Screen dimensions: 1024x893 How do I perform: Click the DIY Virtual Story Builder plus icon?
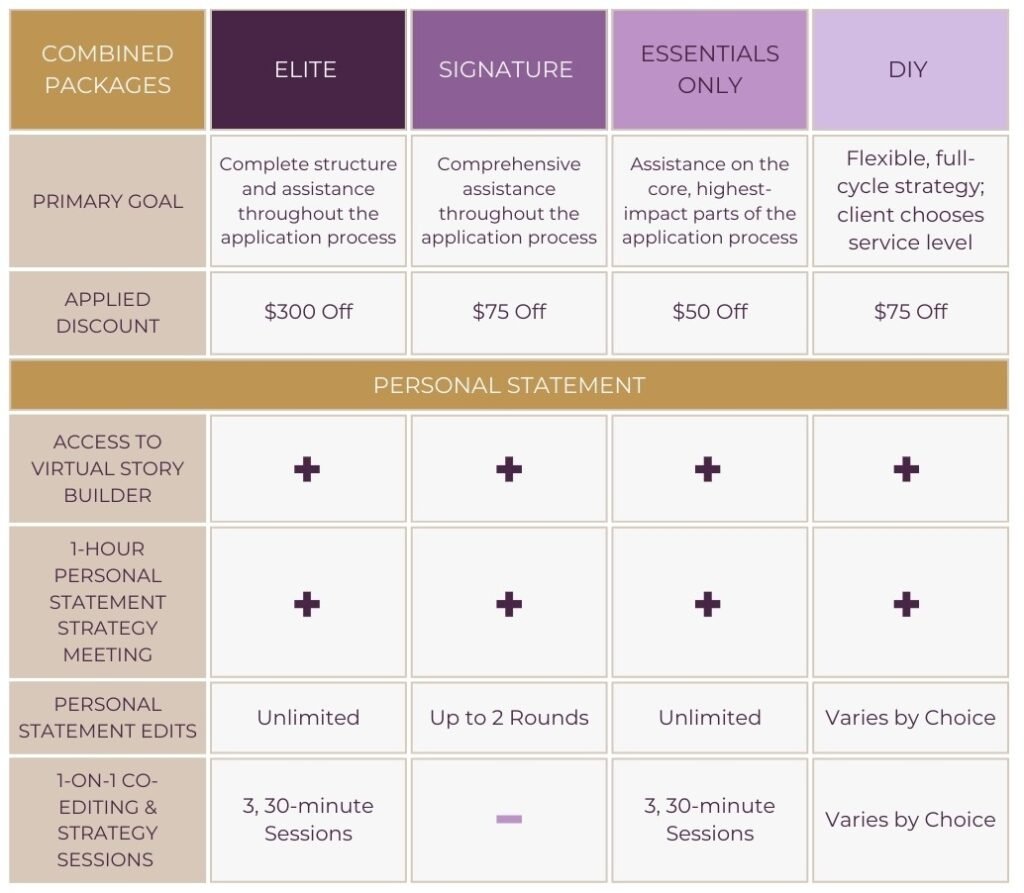(907, 469)
